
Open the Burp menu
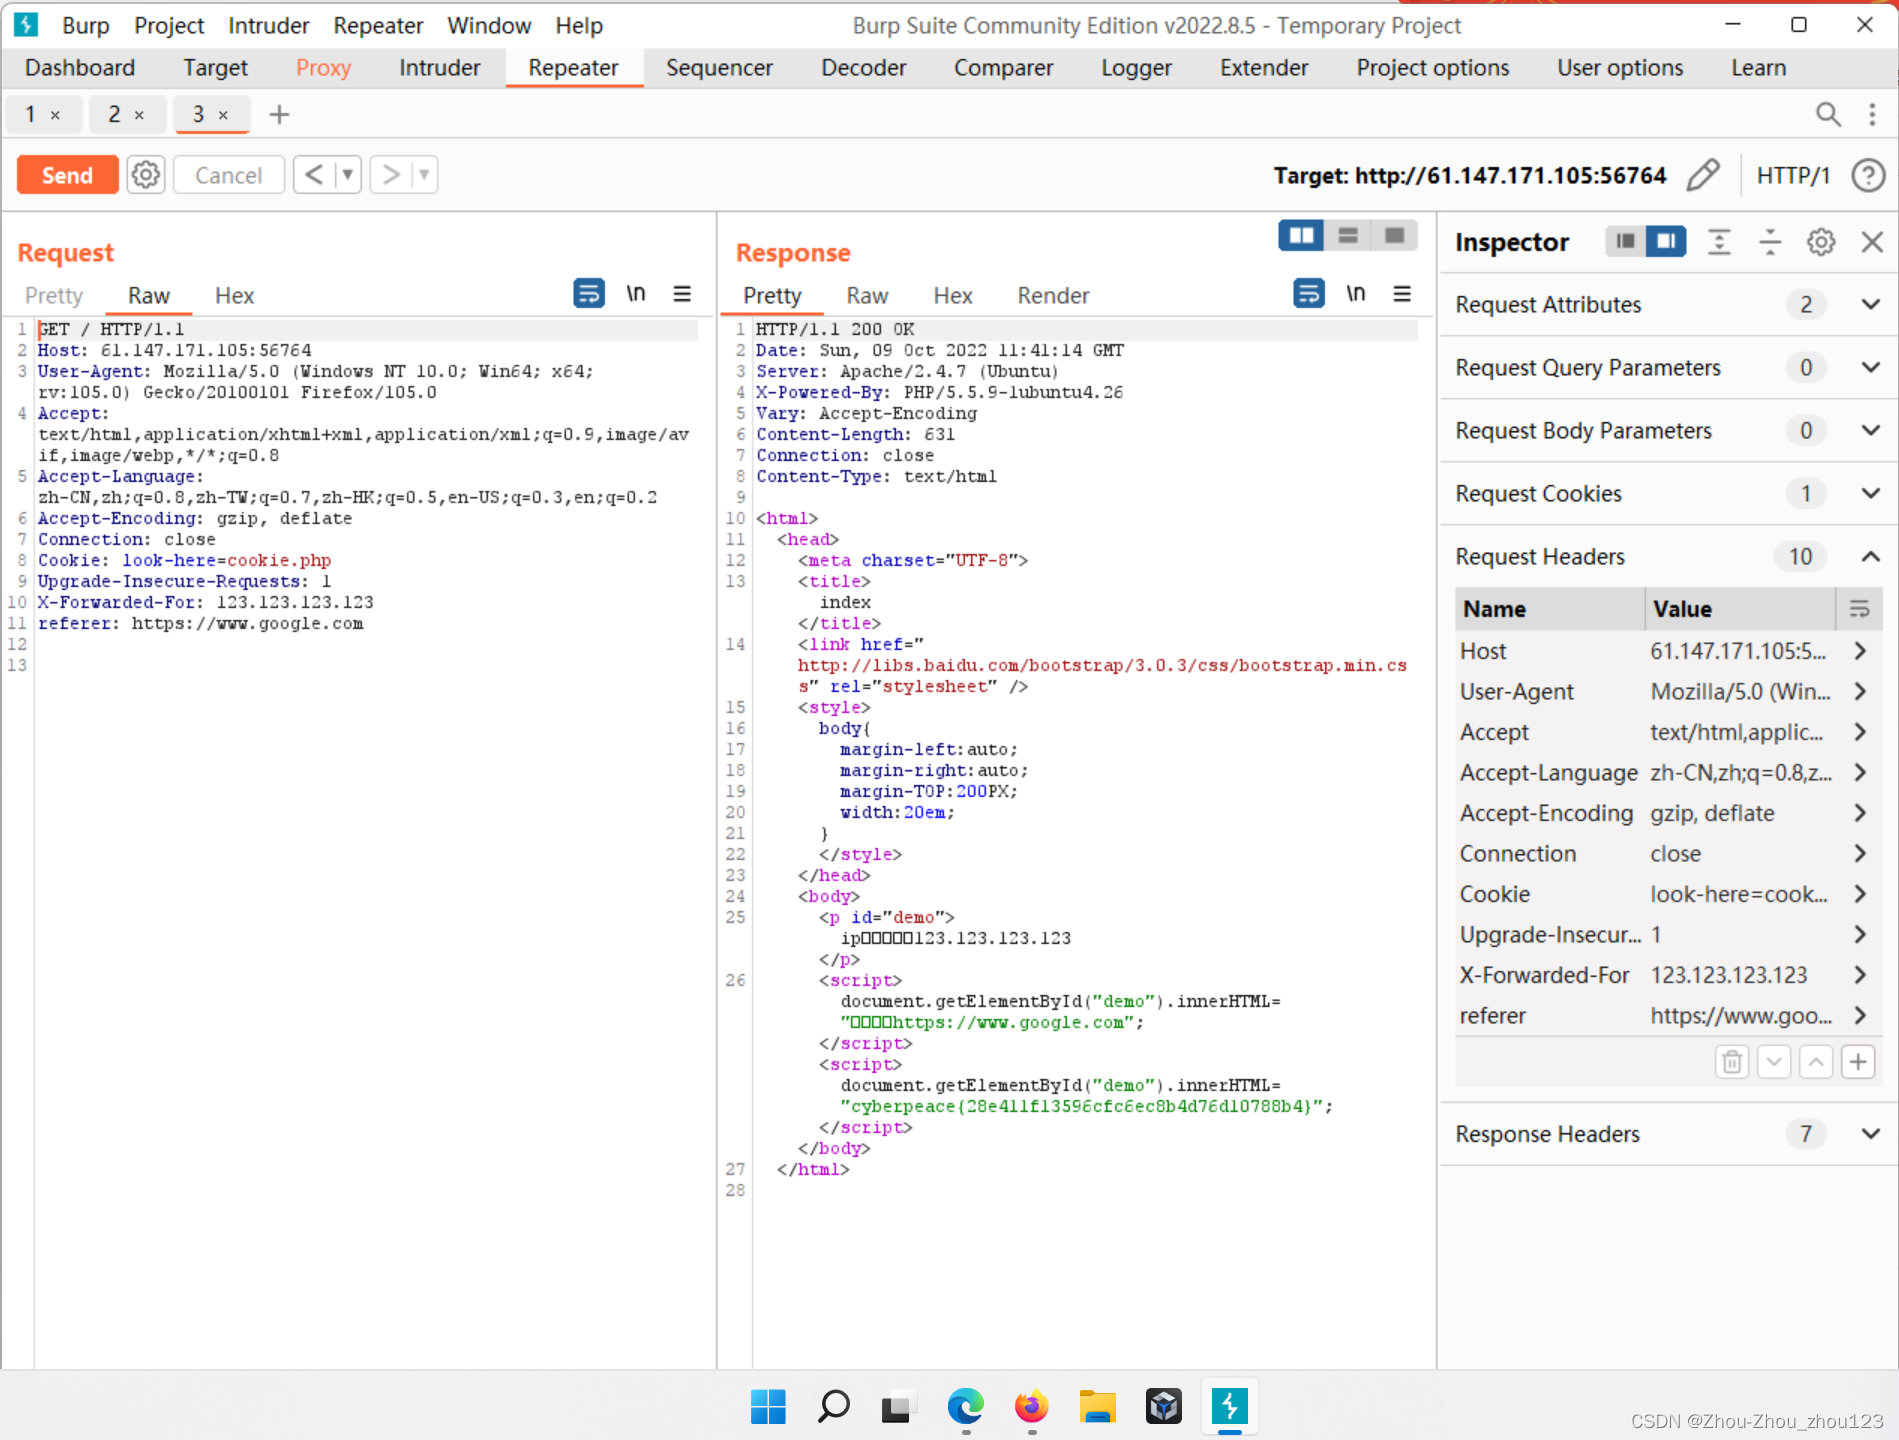click(85, 25)
